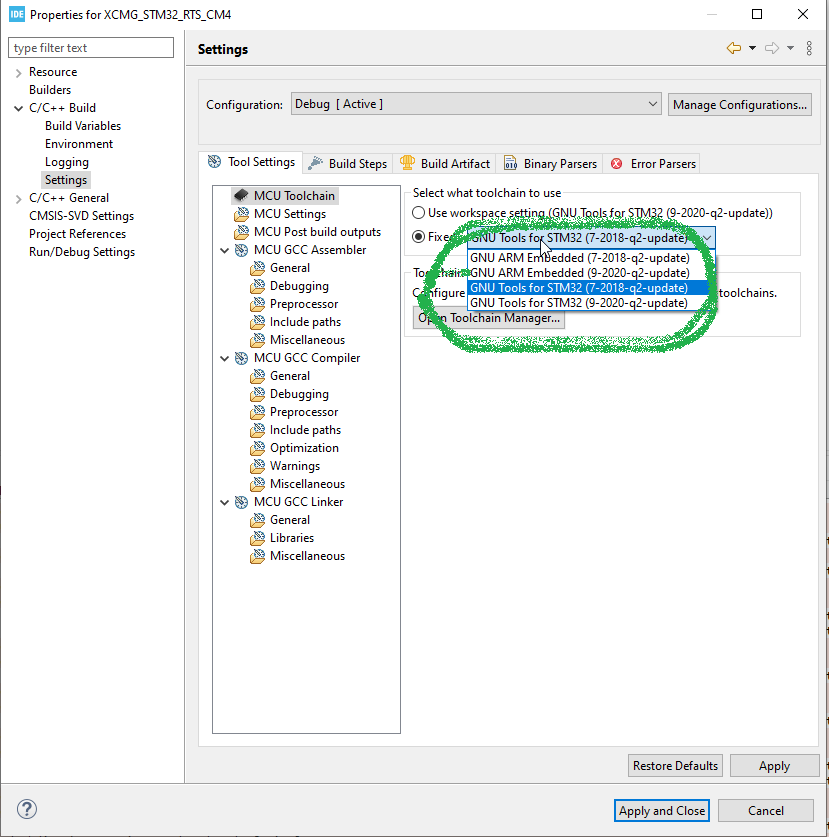Click the Back navigation arrow icon
829x837 pixels.
[734, 48]
